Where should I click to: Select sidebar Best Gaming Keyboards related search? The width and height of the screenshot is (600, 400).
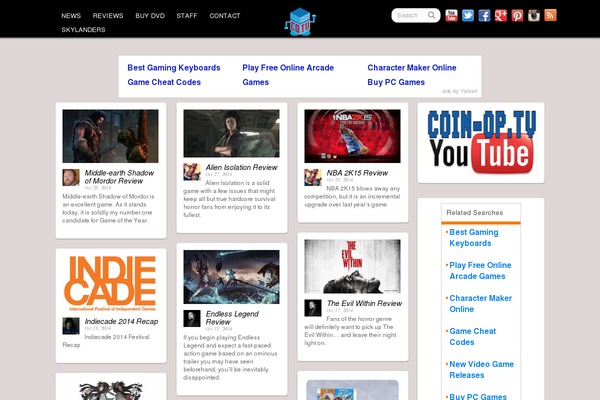coord(474,238)
